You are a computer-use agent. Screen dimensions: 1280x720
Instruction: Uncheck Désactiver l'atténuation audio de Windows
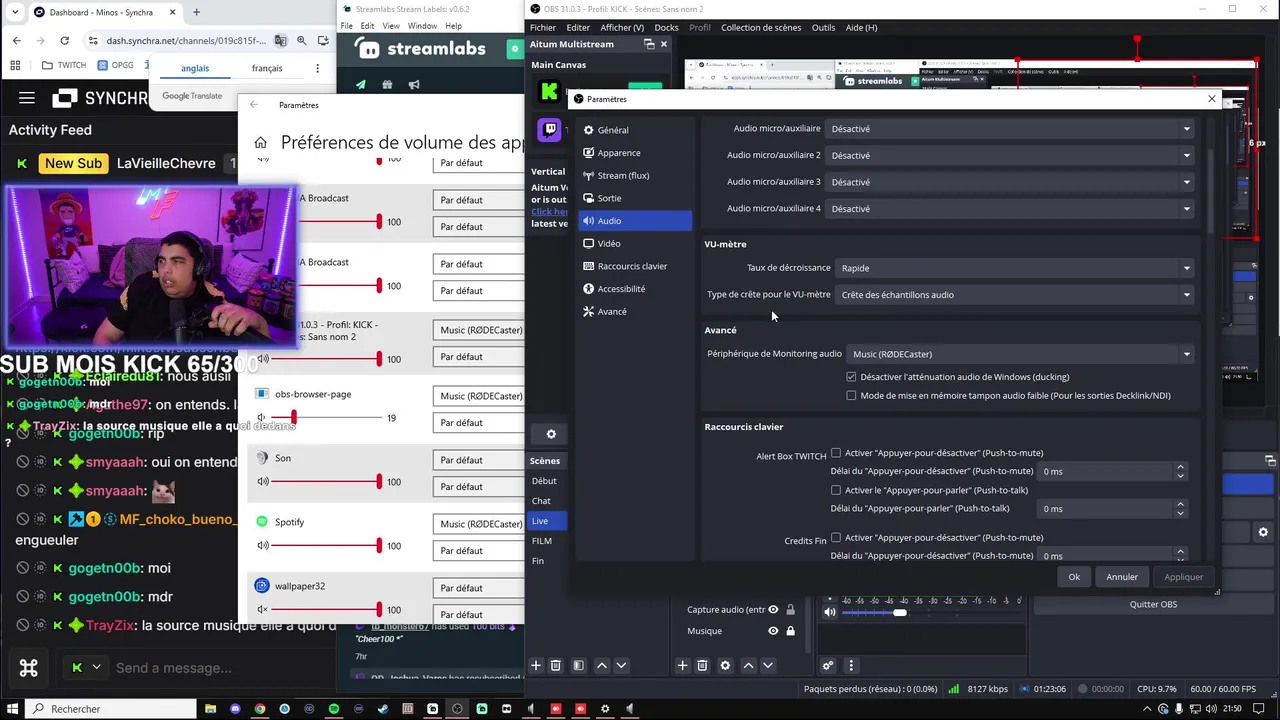pyautogui.click(x=851, y=377)
